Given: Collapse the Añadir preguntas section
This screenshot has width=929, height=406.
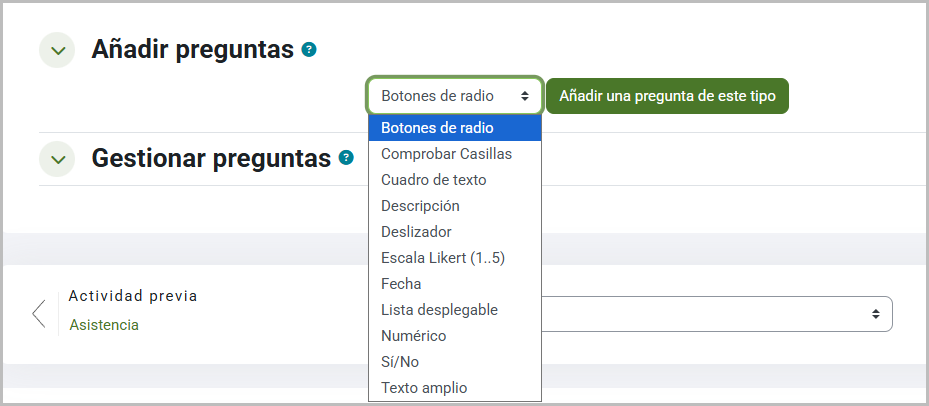Looking at the screenshot, I should point(57,50).
